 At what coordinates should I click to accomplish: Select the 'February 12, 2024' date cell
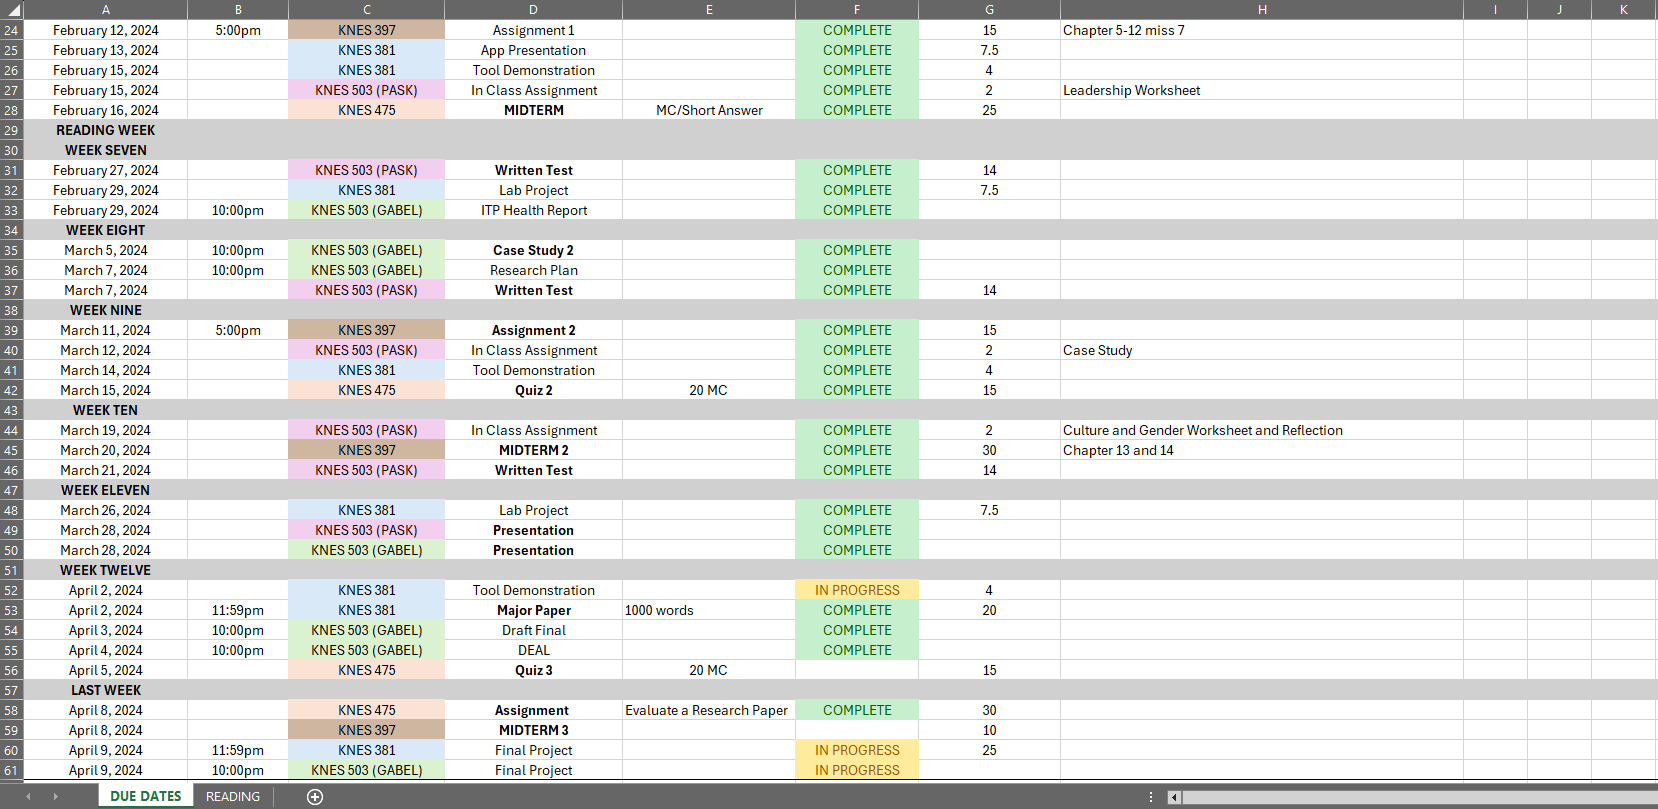click(x=105, y=30)
